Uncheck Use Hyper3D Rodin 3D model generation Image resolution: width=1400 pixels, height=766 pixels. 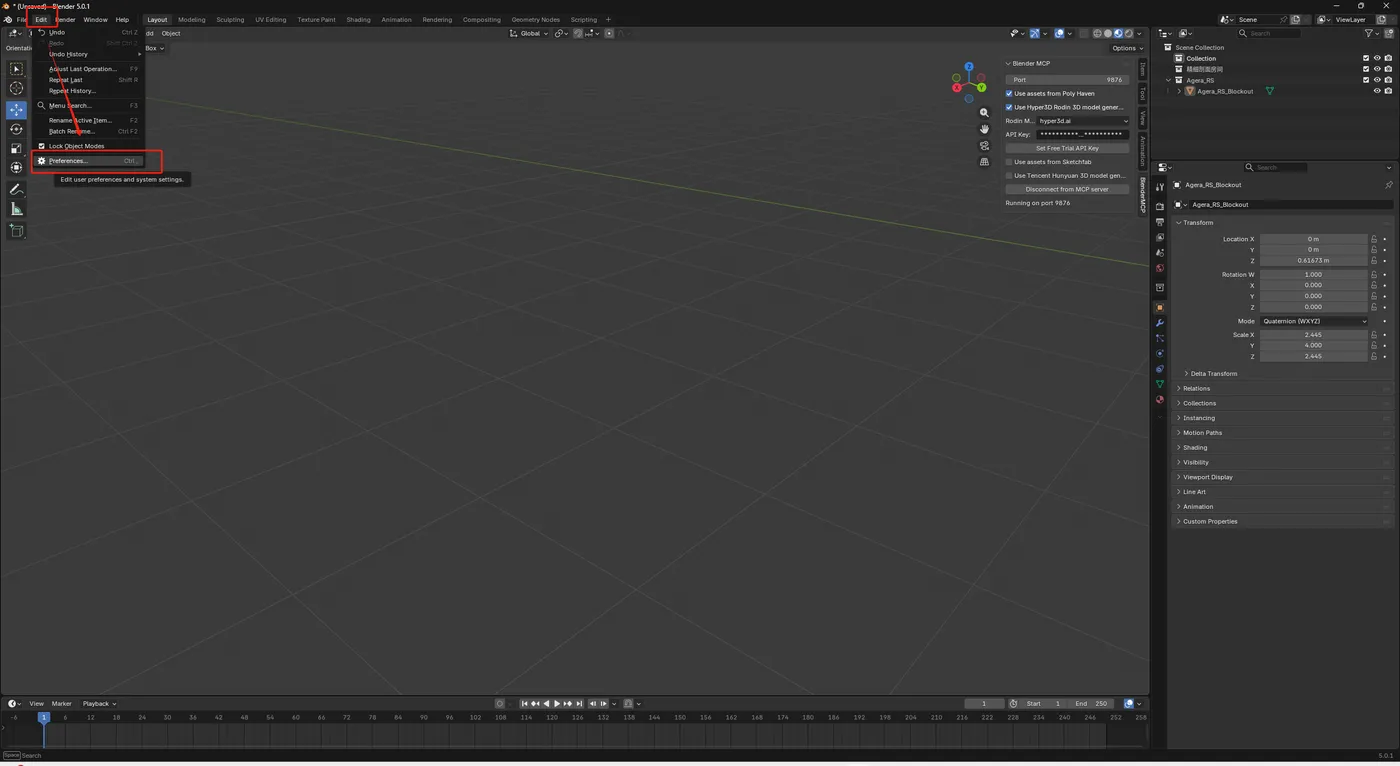click(1009, 107)
